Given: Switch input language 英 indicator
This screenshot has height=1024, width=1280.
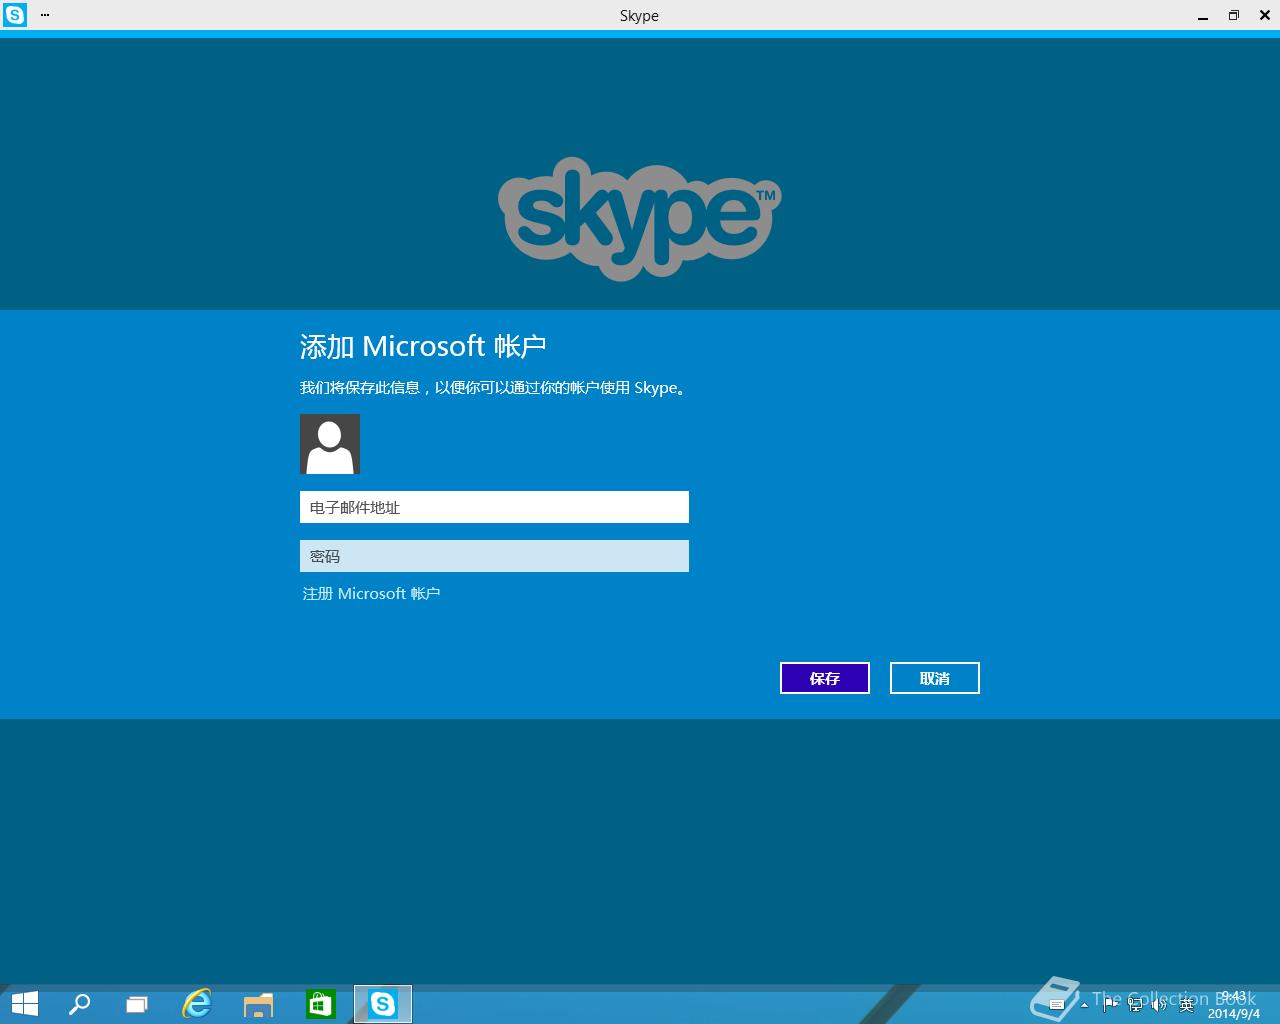Looking at the screenshot, I should pyautogui.click(x=1186, y=1005).
